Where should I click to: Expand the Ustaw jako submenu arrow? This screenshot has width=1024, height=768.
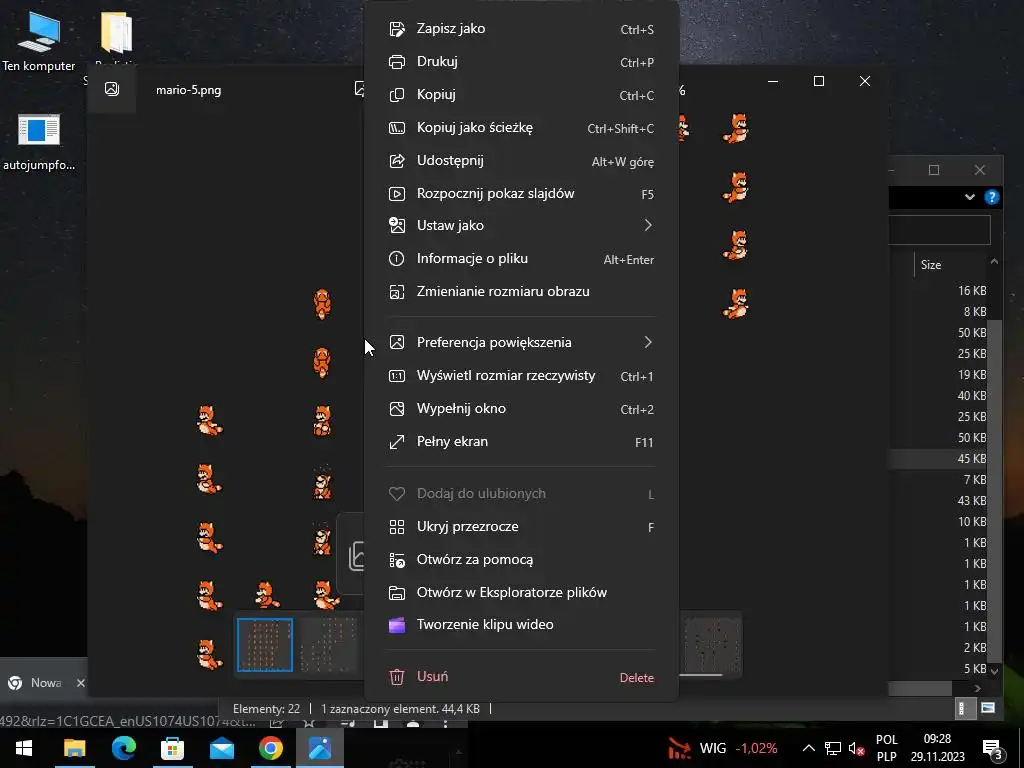[648, 225]
